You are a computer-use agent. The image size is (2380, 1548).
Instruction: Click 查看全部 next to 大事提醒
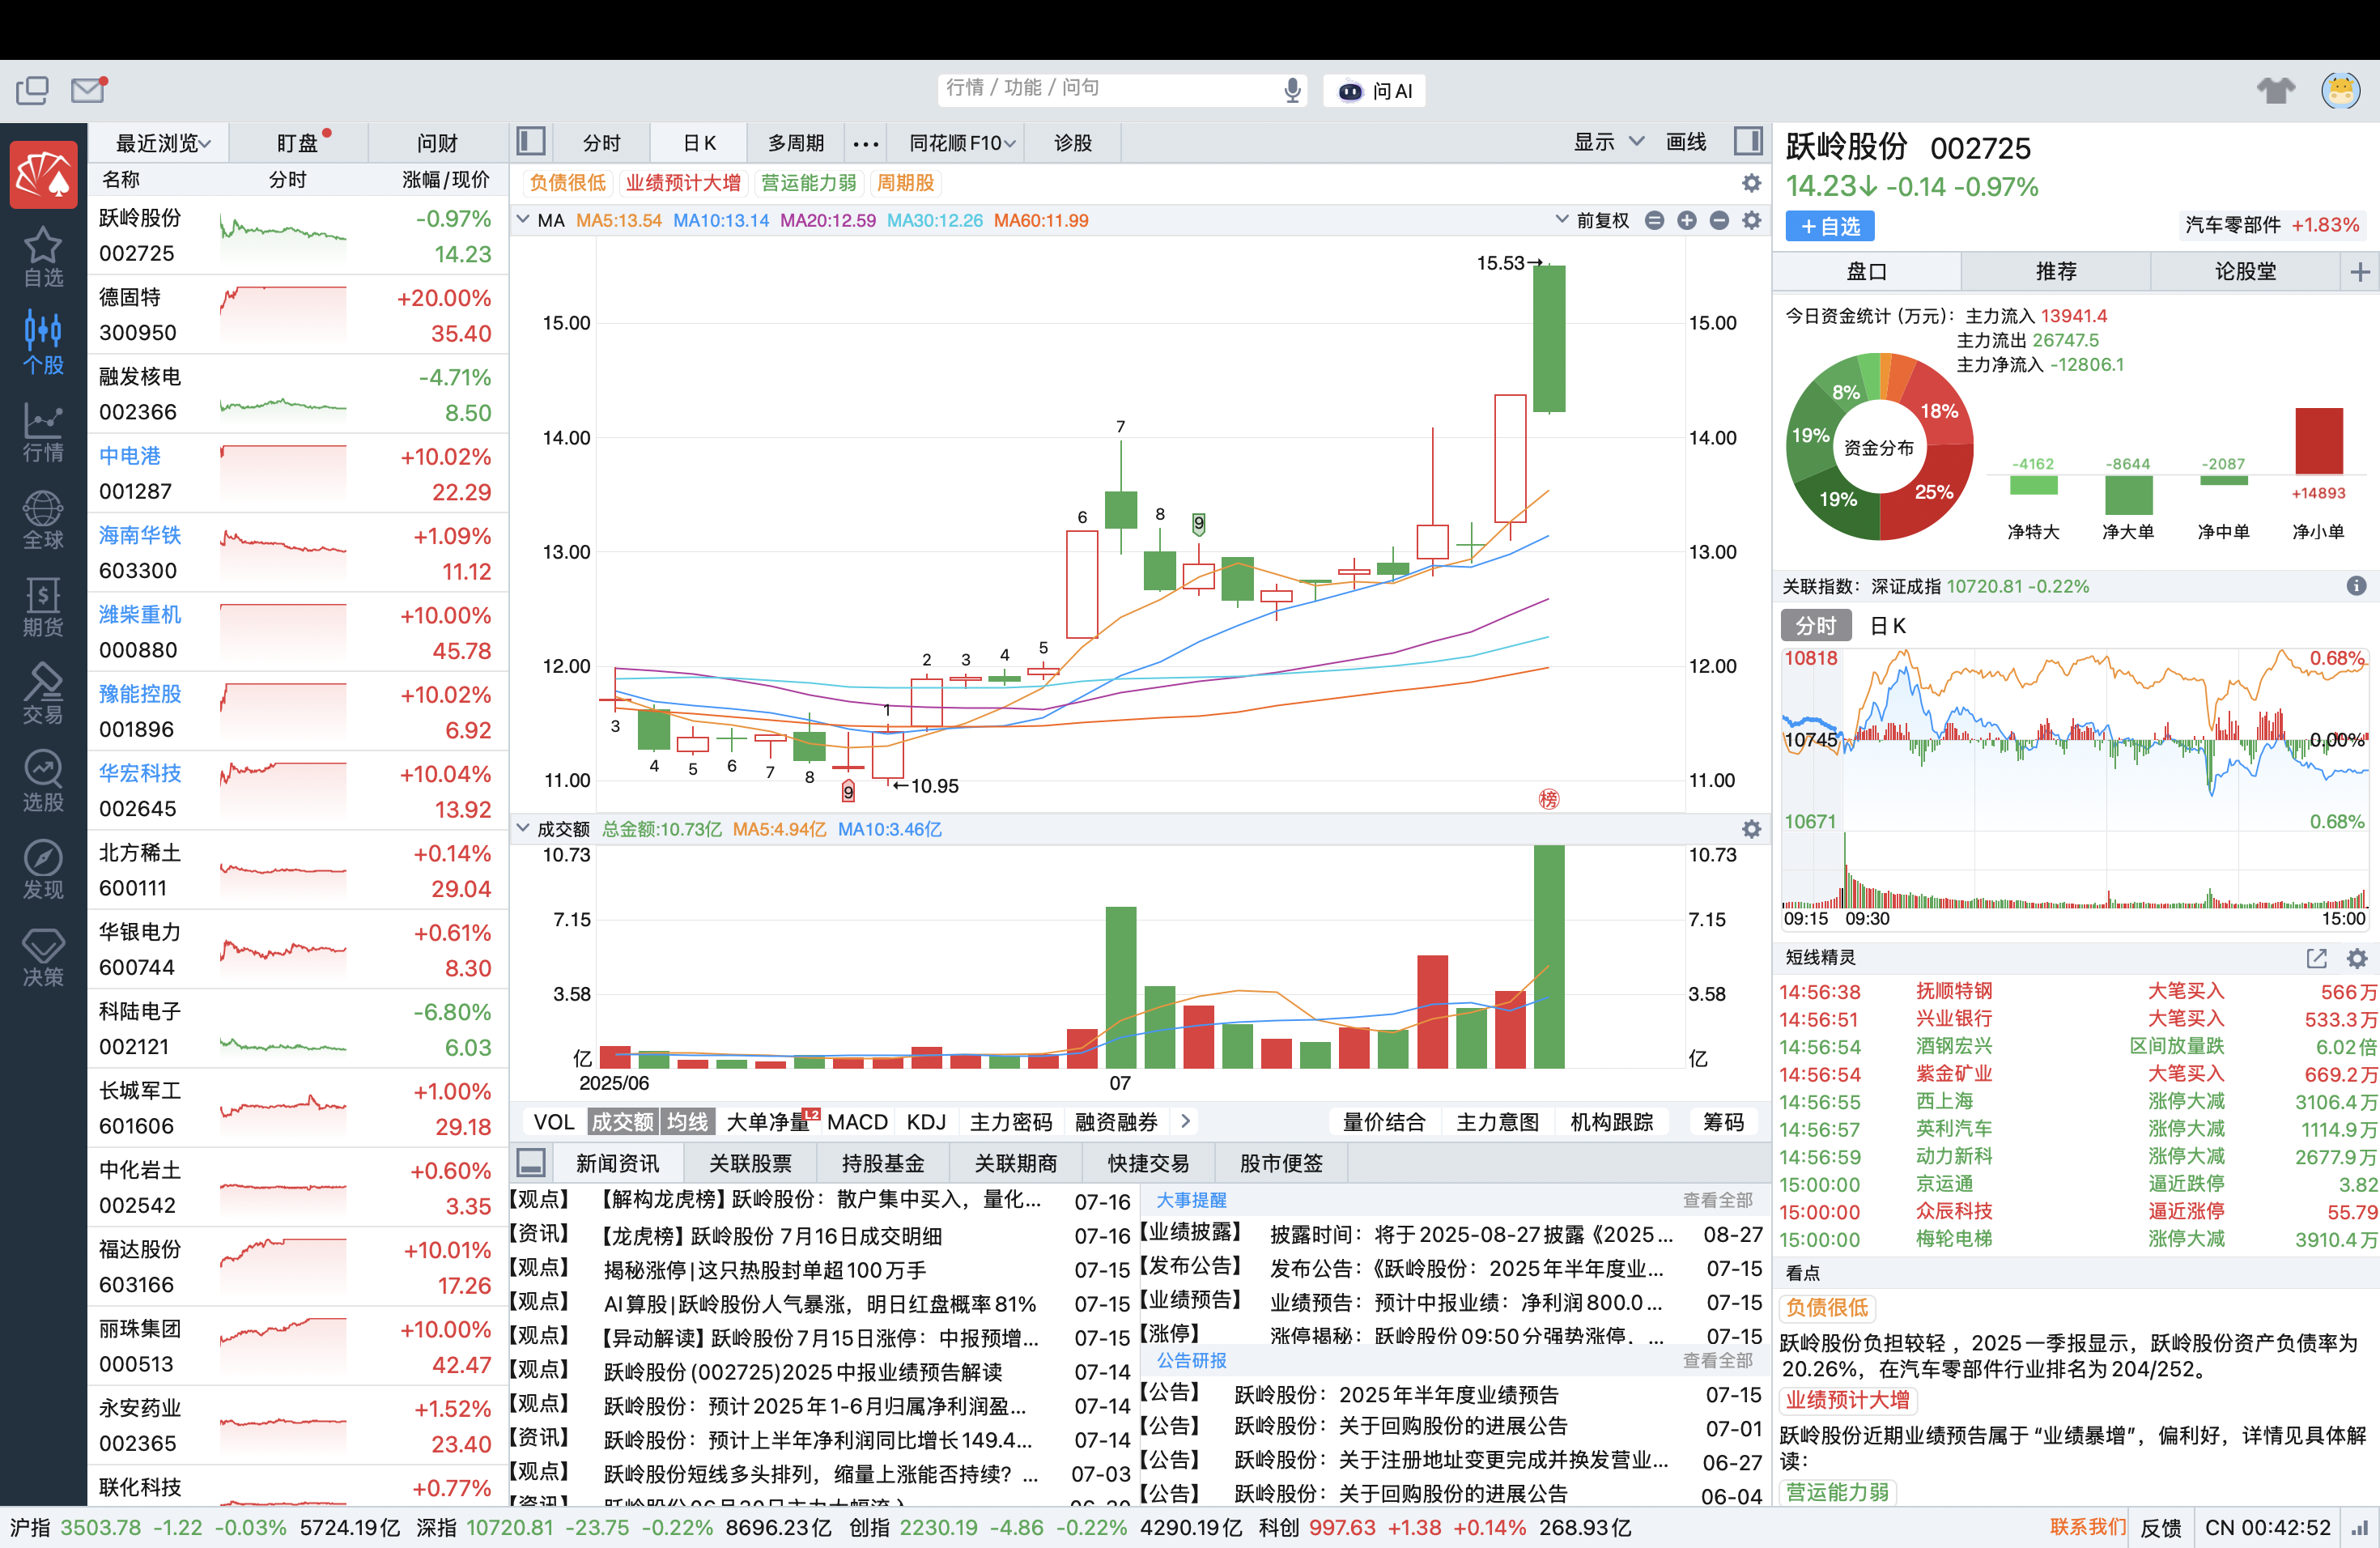pos(1717,1199)
